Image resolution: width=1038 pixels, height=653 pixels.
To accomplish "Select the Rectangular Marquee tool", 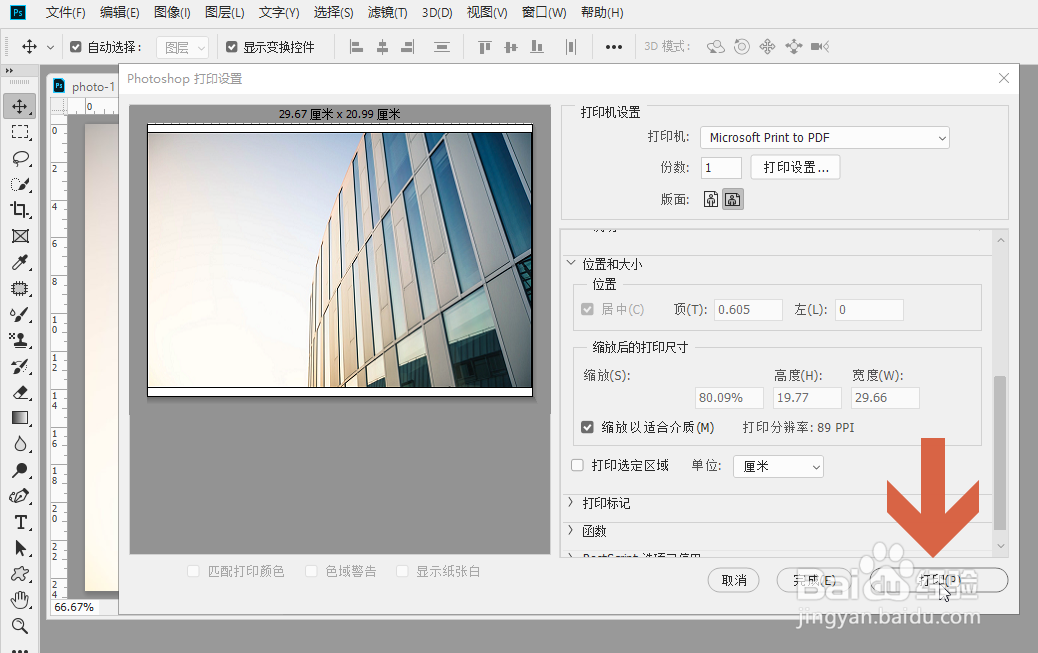I will coord(20,132).
